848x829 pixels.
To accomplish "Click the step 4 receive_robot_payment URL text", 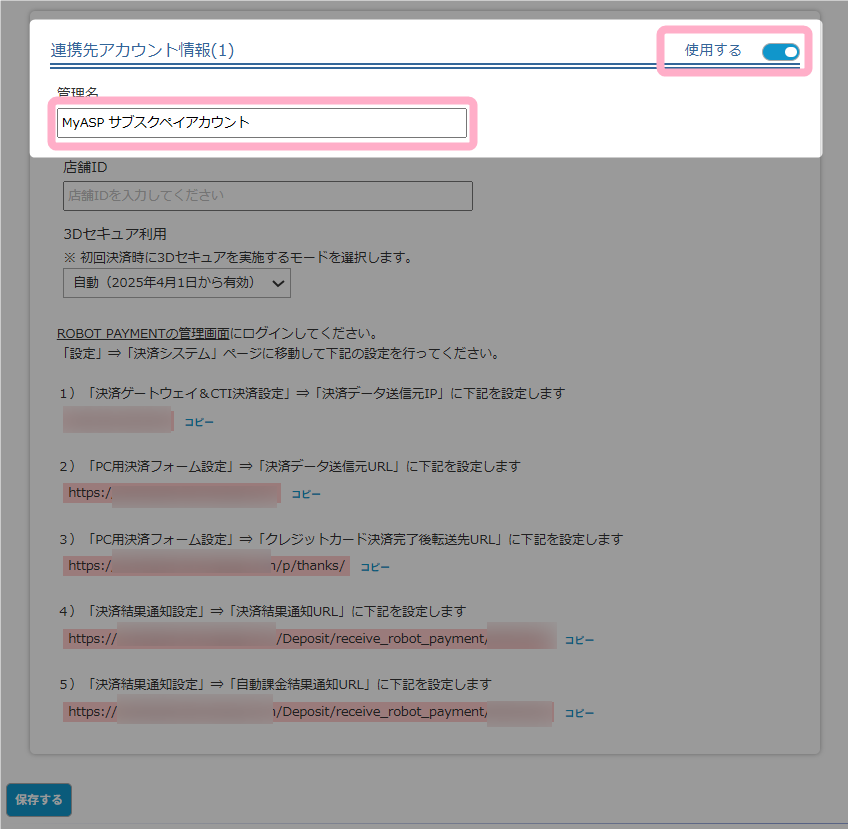I will [x=310, y=639].
